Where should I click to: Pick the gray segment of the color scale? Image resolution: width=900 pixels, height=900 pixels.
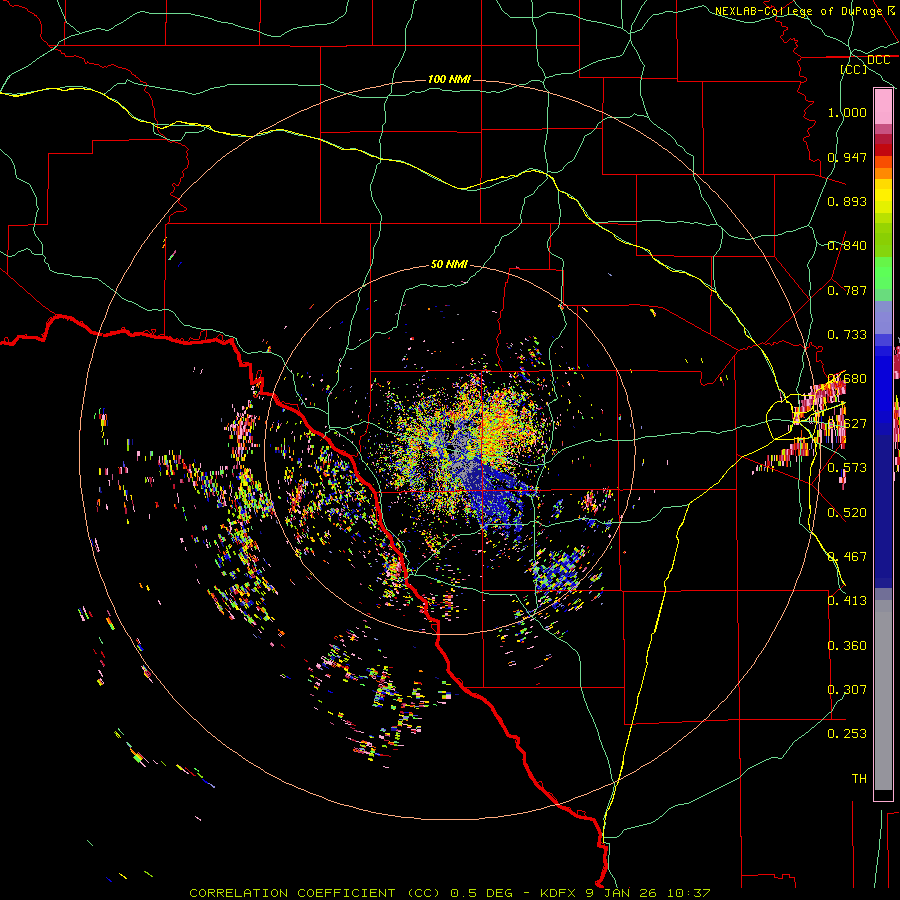[x=883, y=695]
